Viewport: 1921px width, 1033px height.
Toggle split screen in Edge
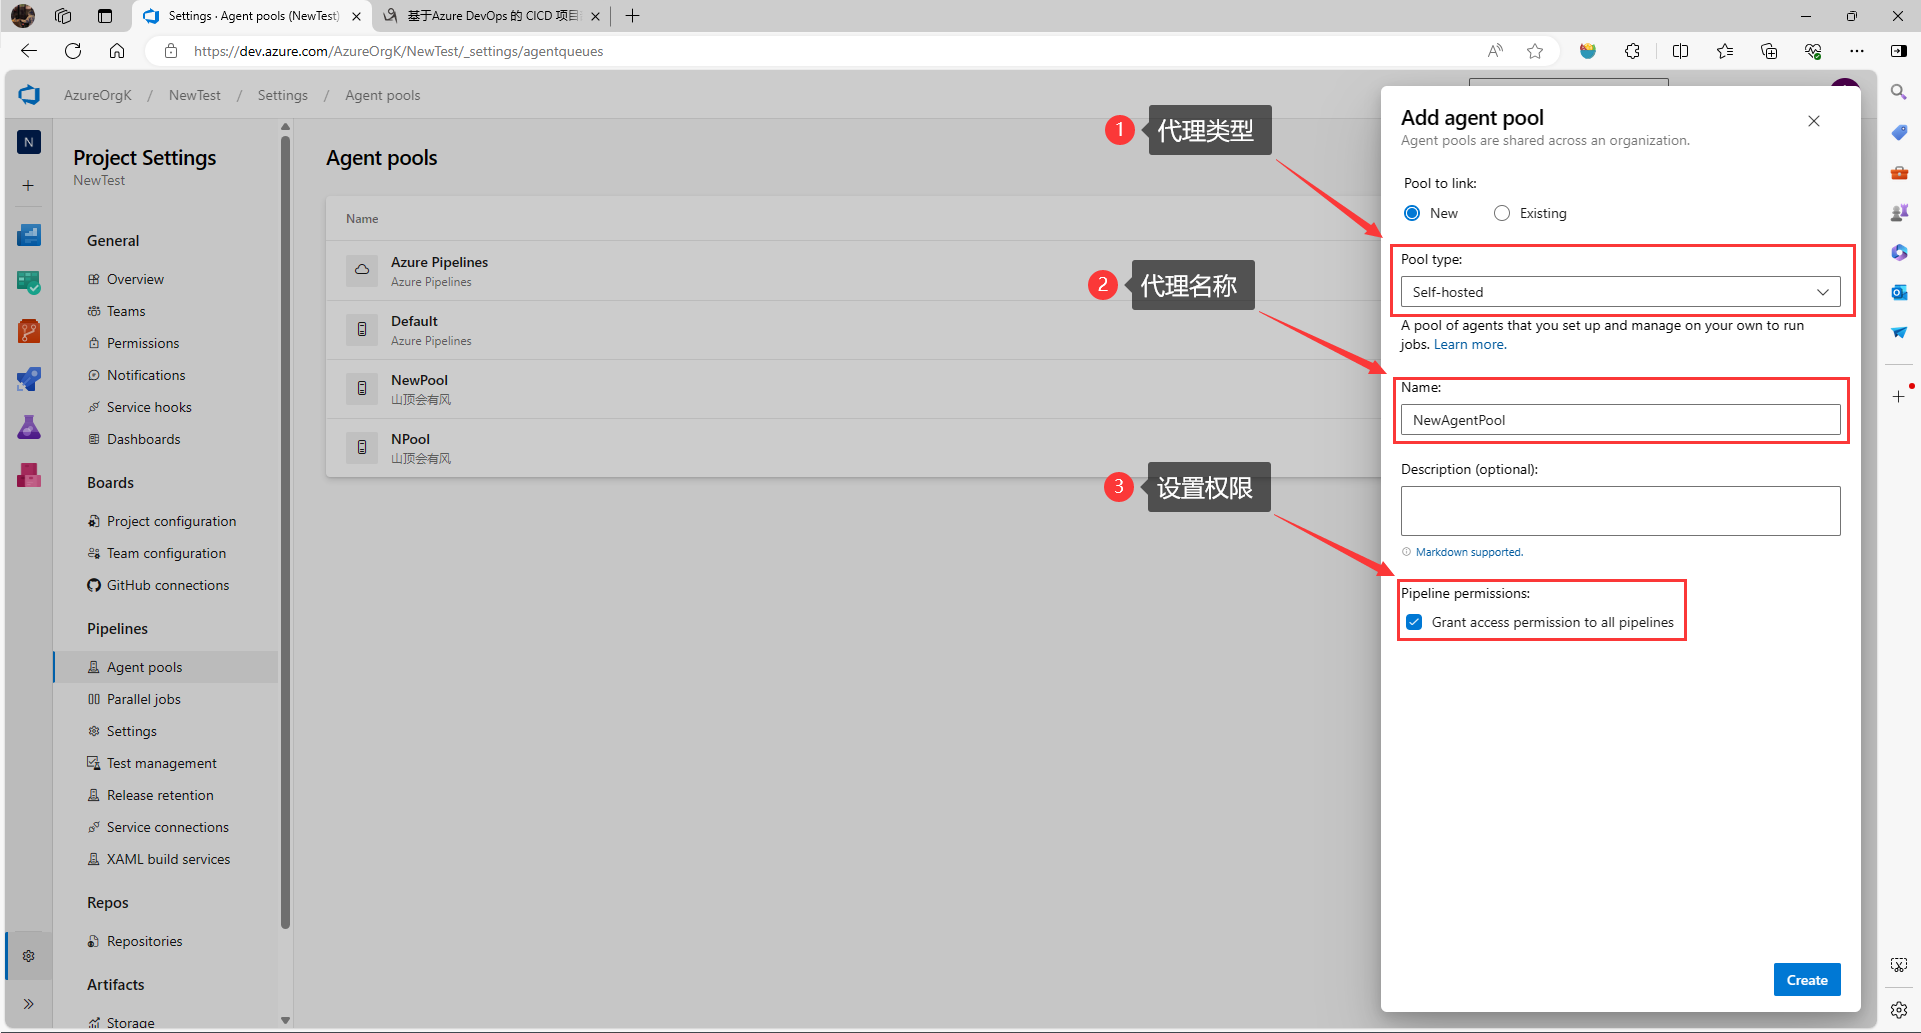pyautogui.click(x=1680, y=51)
